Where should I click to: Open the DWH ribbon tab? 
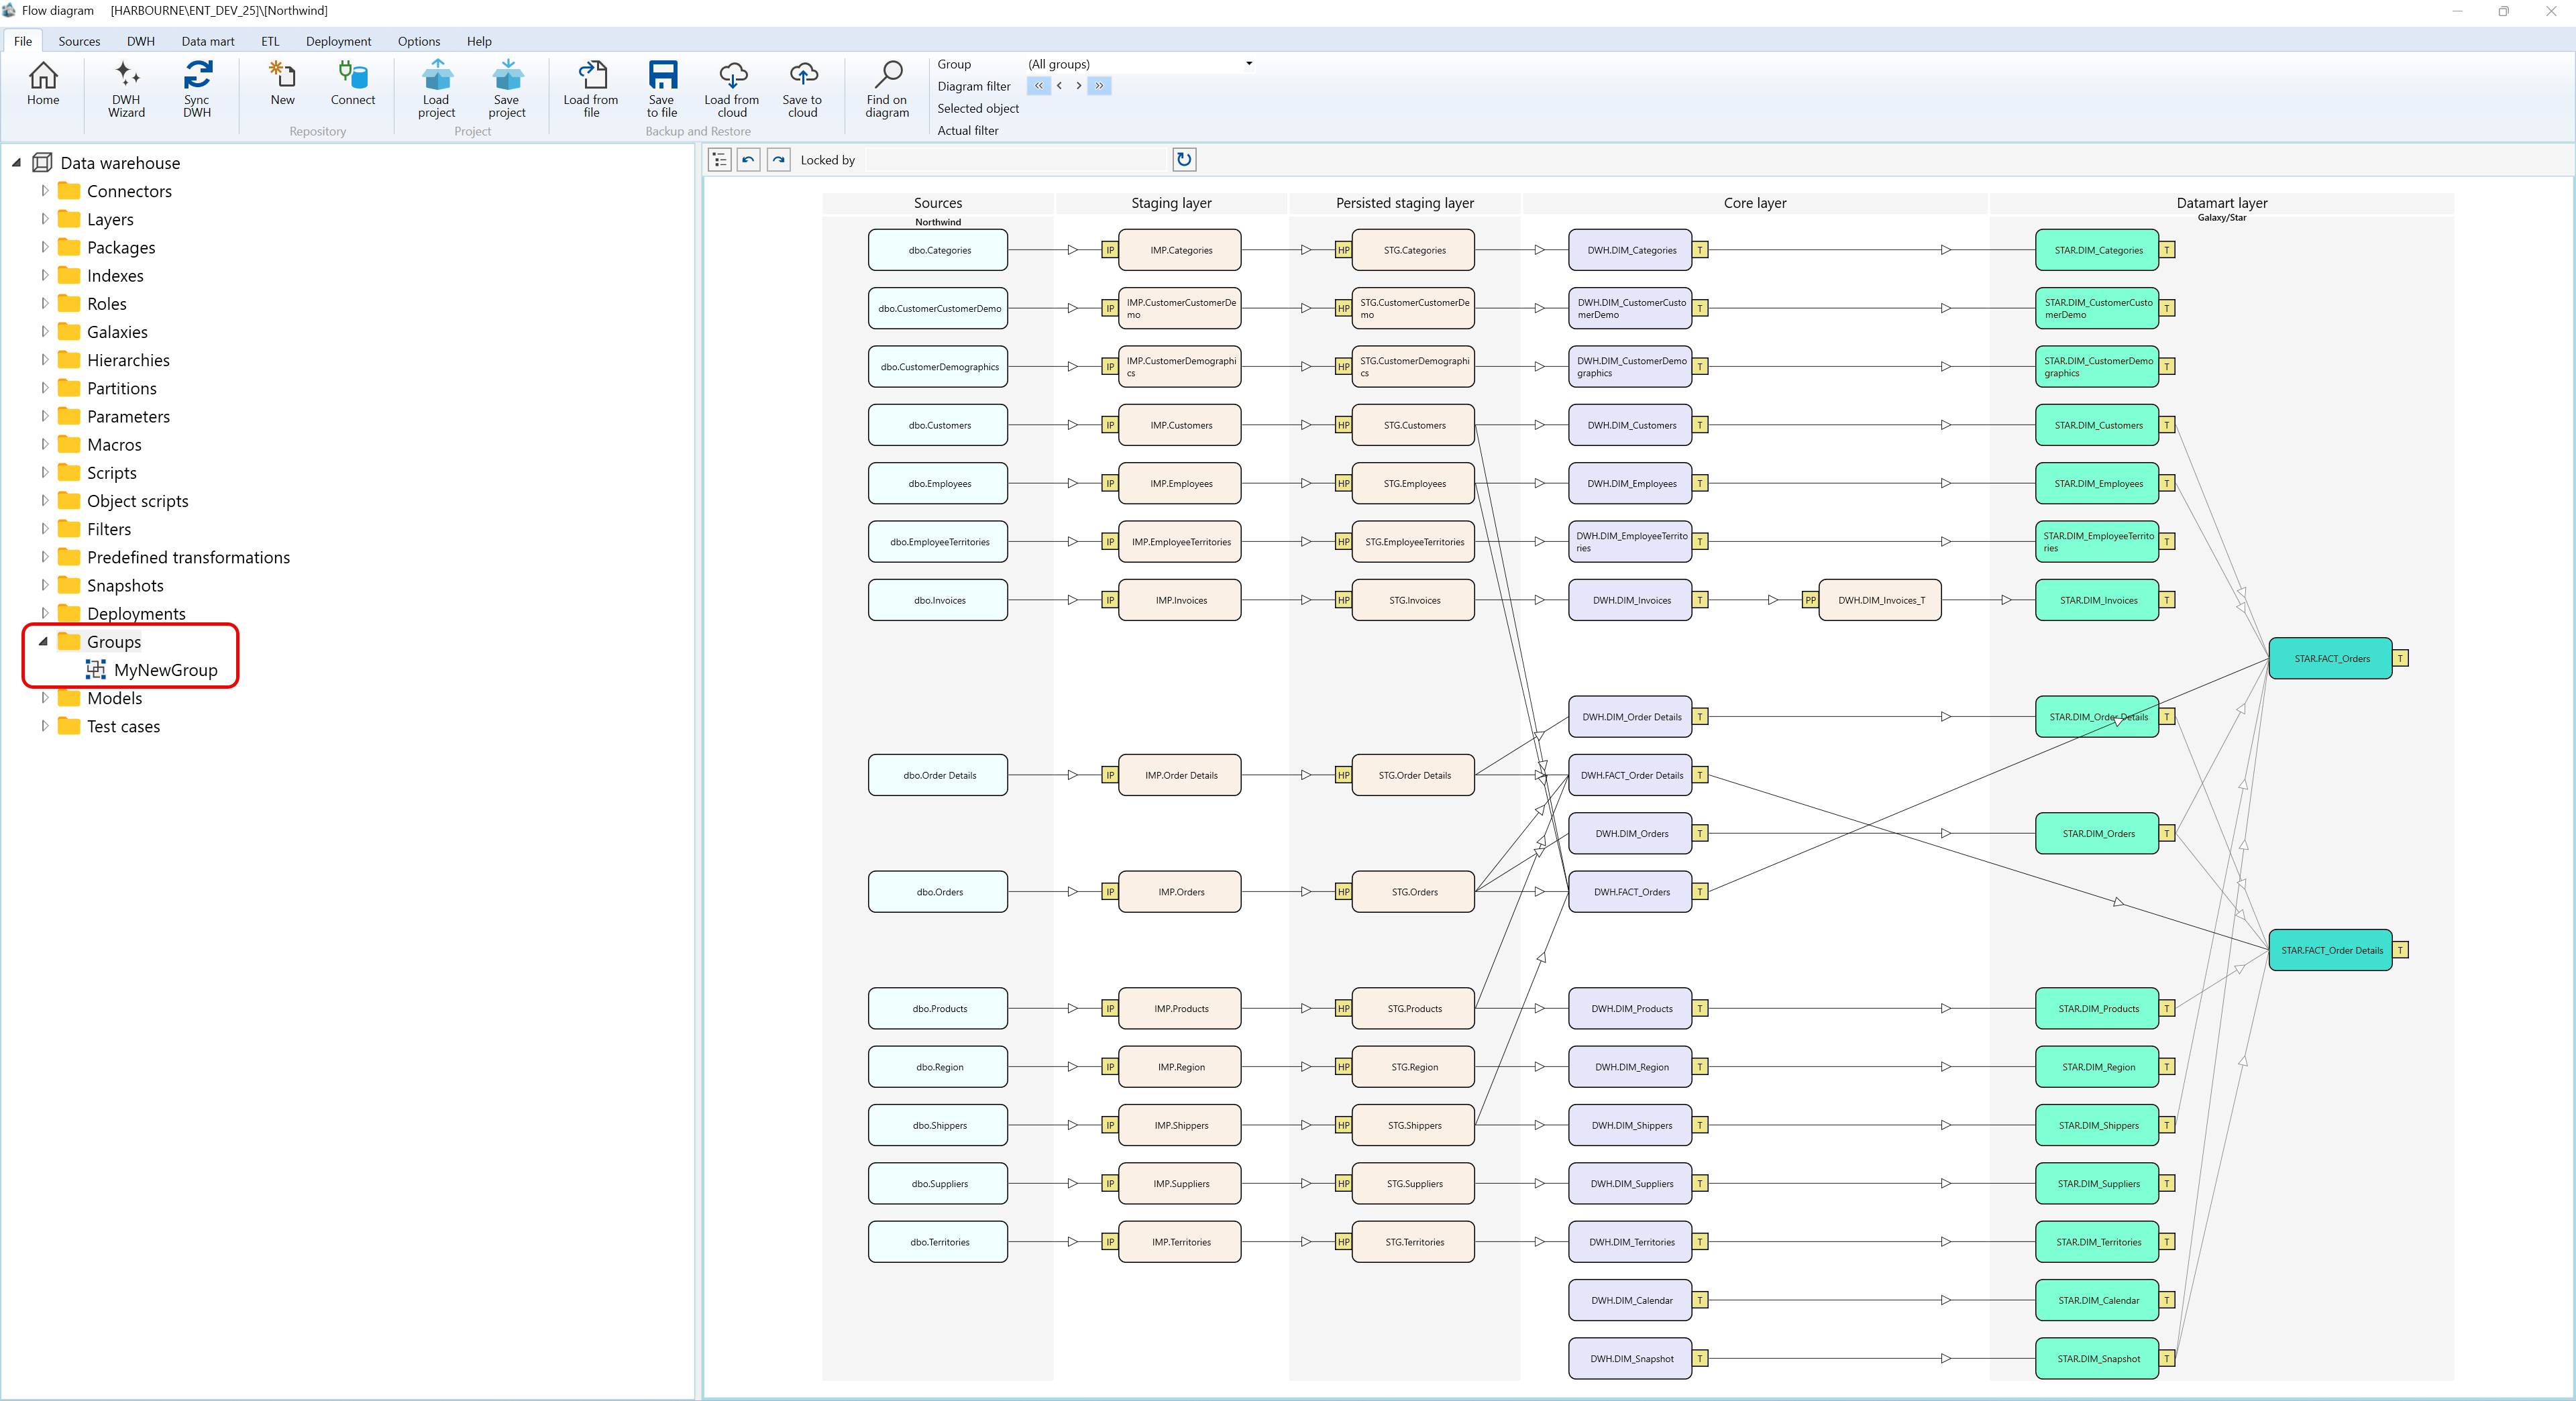(141, 41)
